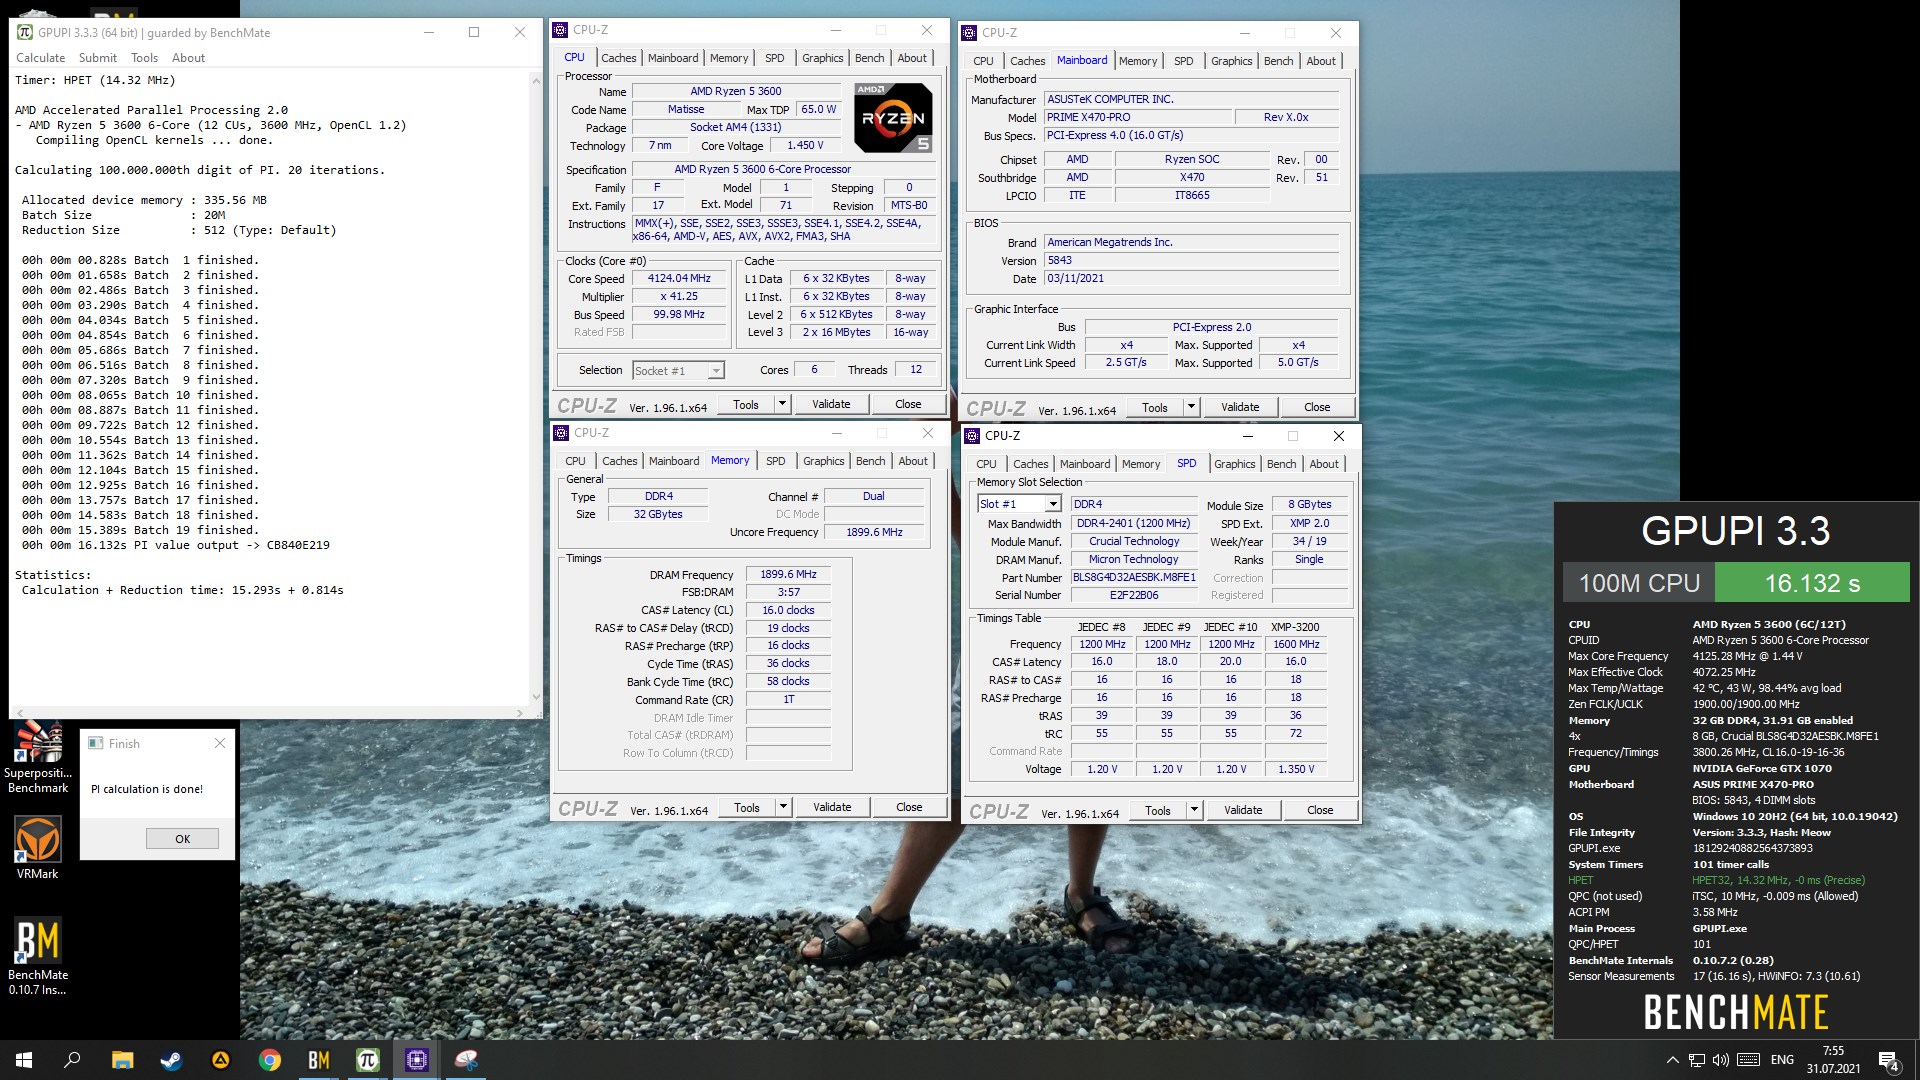Open BenchMate 0.10.7 desktop installer icon
Image resolution: width=1920 pixels, height=1080 pixels.
click(38, 957)
